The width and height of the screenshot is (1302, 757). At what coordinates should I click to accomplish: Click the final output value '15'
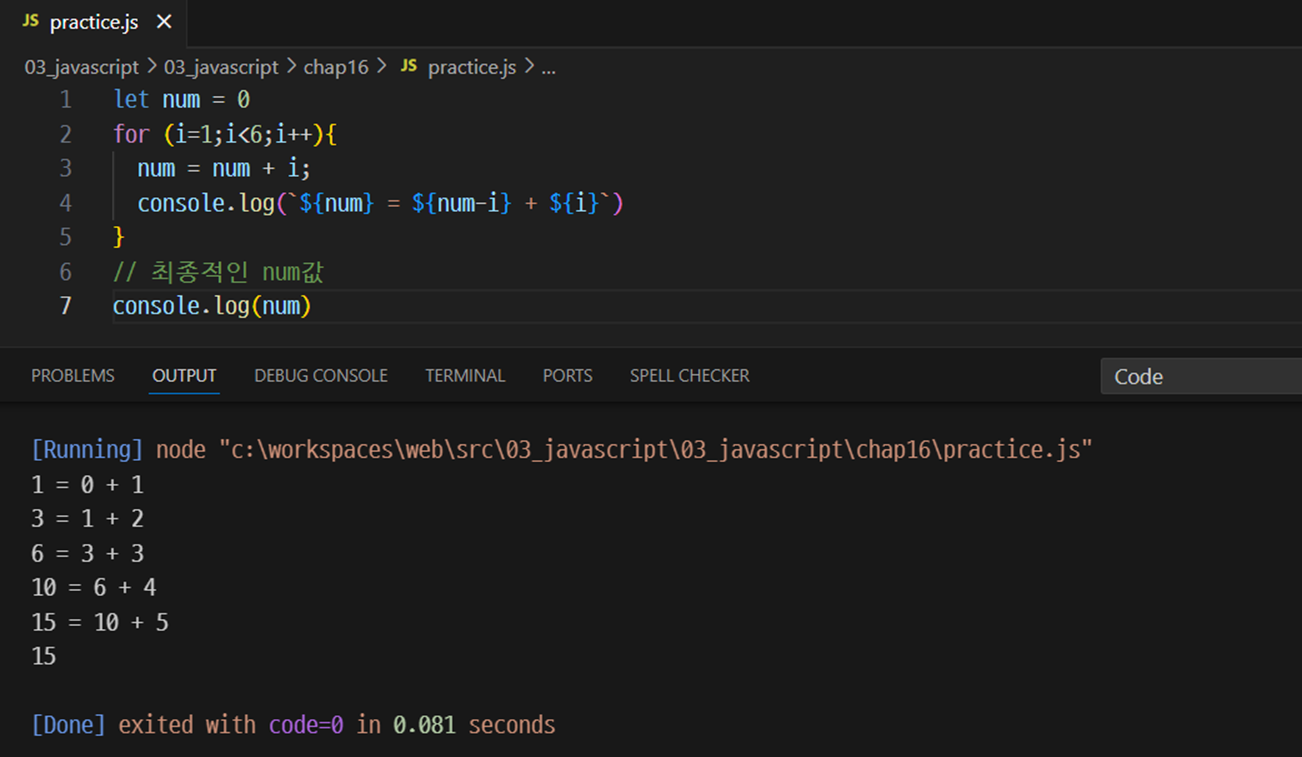pyautogui.click(x=44, y=657)
